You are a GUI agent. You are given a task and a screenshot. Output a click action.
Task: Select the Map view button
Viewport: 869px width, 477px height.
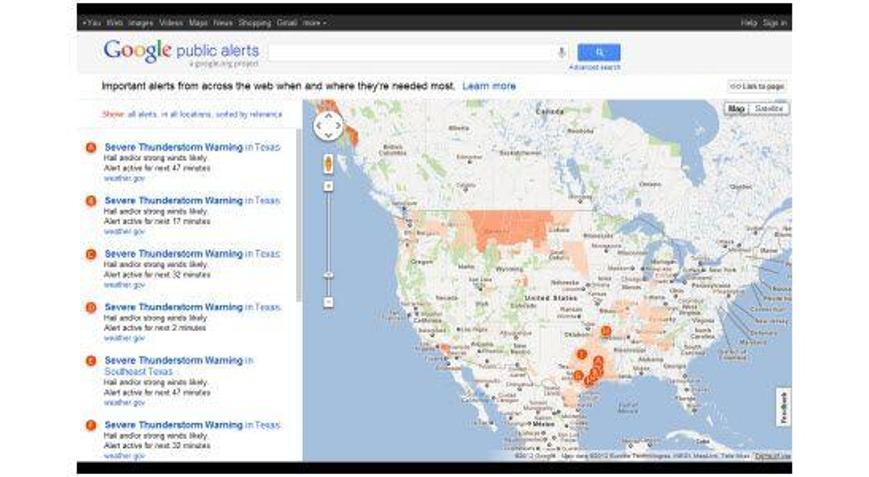(737, 109)
